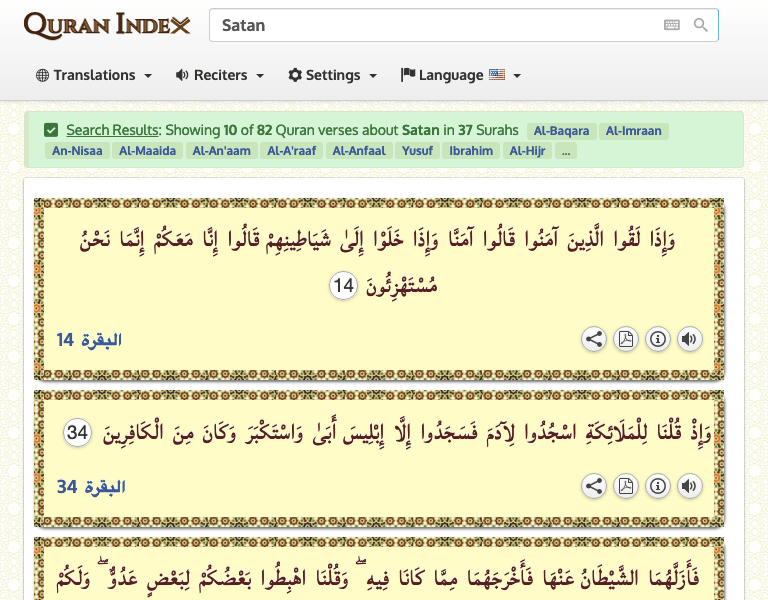Share verse 34 of Al-Baqara
The image size is (768, 600).
pyautogui.click(x=594, y=486)
